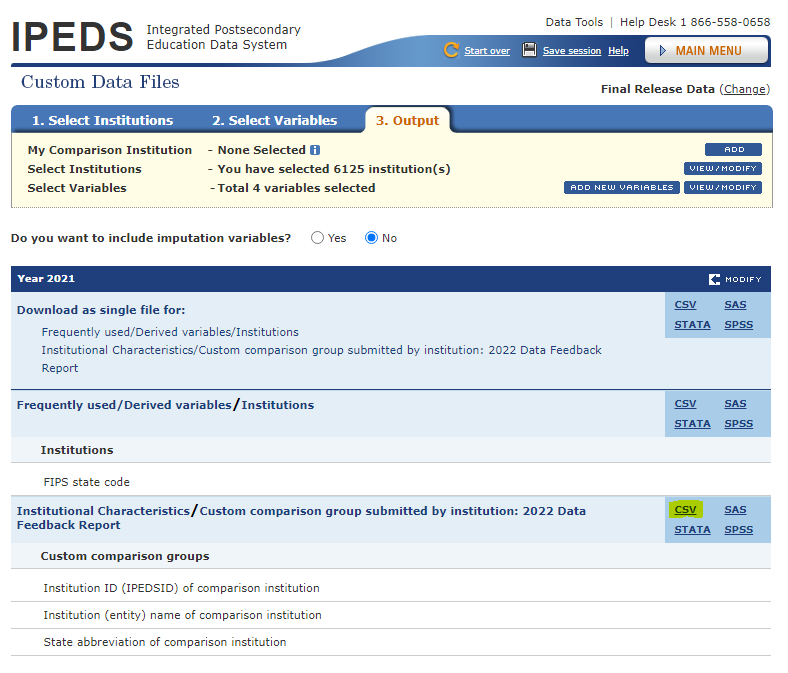The width and height of the screenshot is (788, 673).
Task: Open the Help link
Action: (x=618, y=51)
